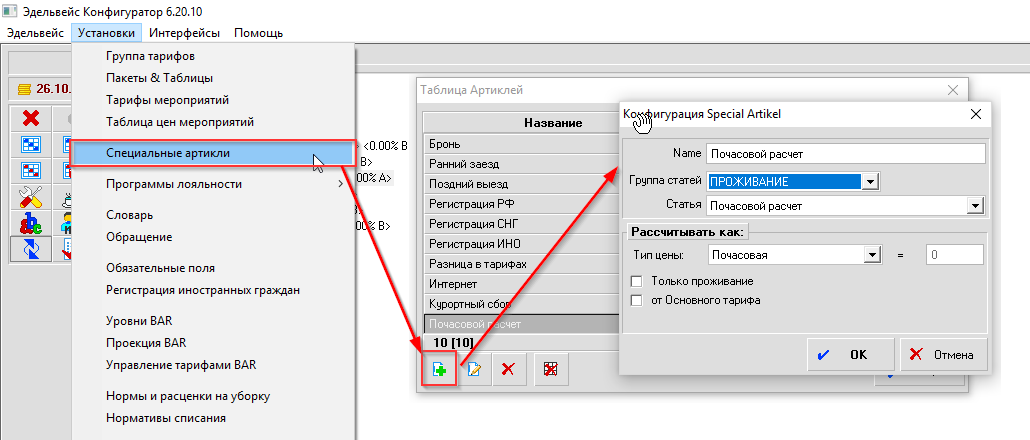Click the Name input field
Image resolution: width=1030 pixels, height=440 pixels.
845,154
